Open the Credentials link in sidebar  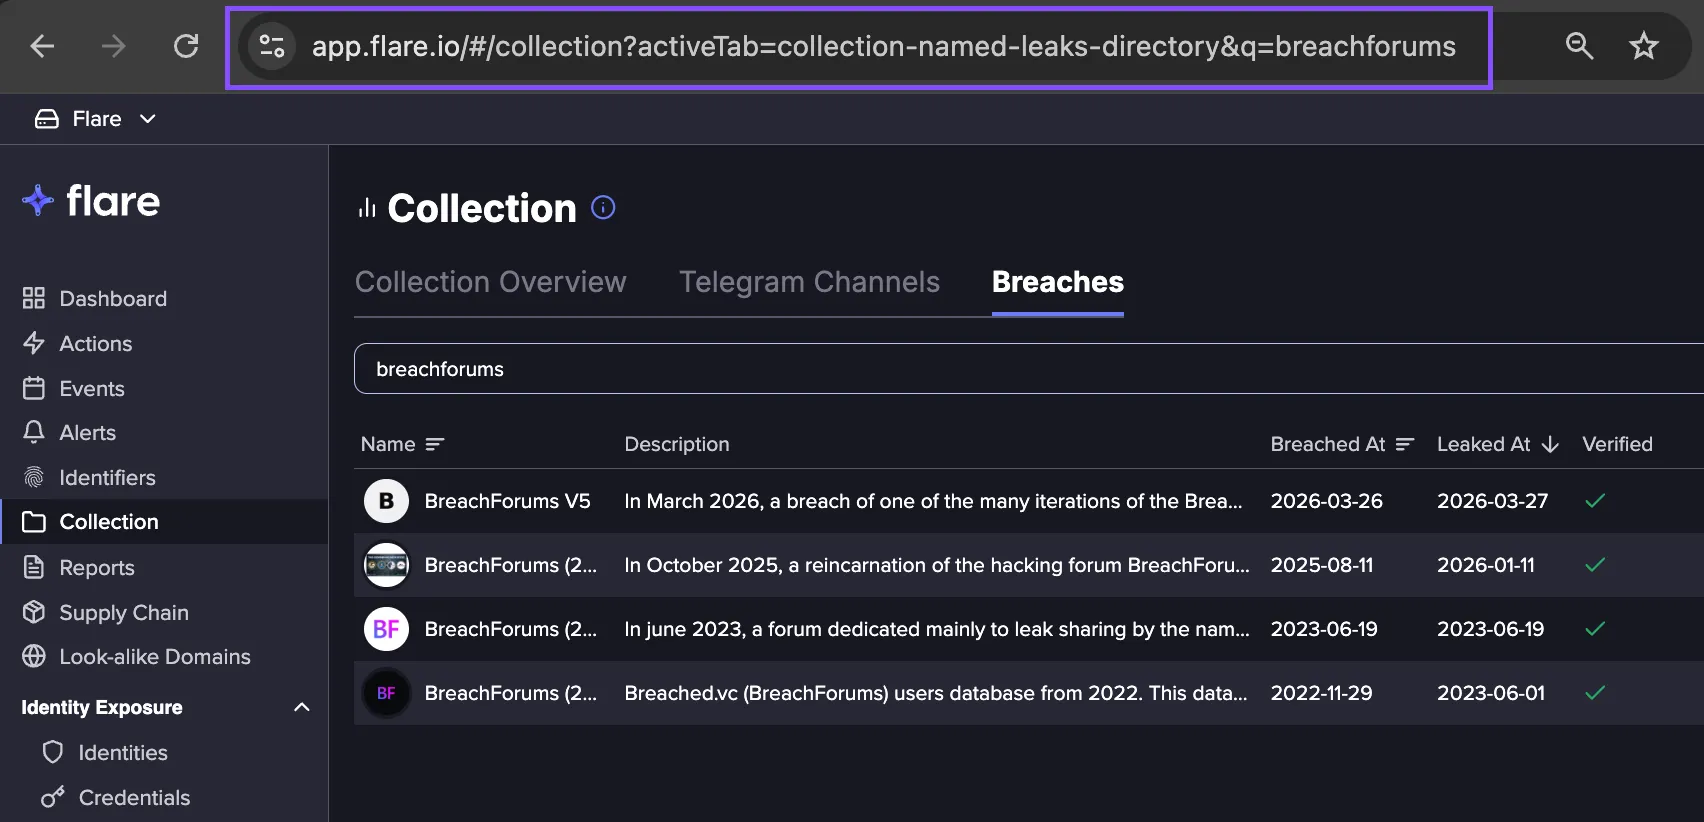(116, 797)
